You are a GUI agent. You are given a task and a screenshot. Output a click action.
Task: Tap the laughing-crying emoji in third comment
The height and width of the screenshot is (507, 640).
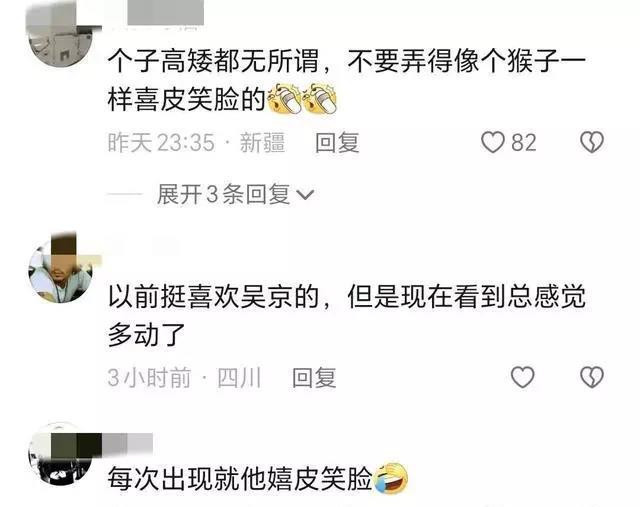[x=391, y=478]
